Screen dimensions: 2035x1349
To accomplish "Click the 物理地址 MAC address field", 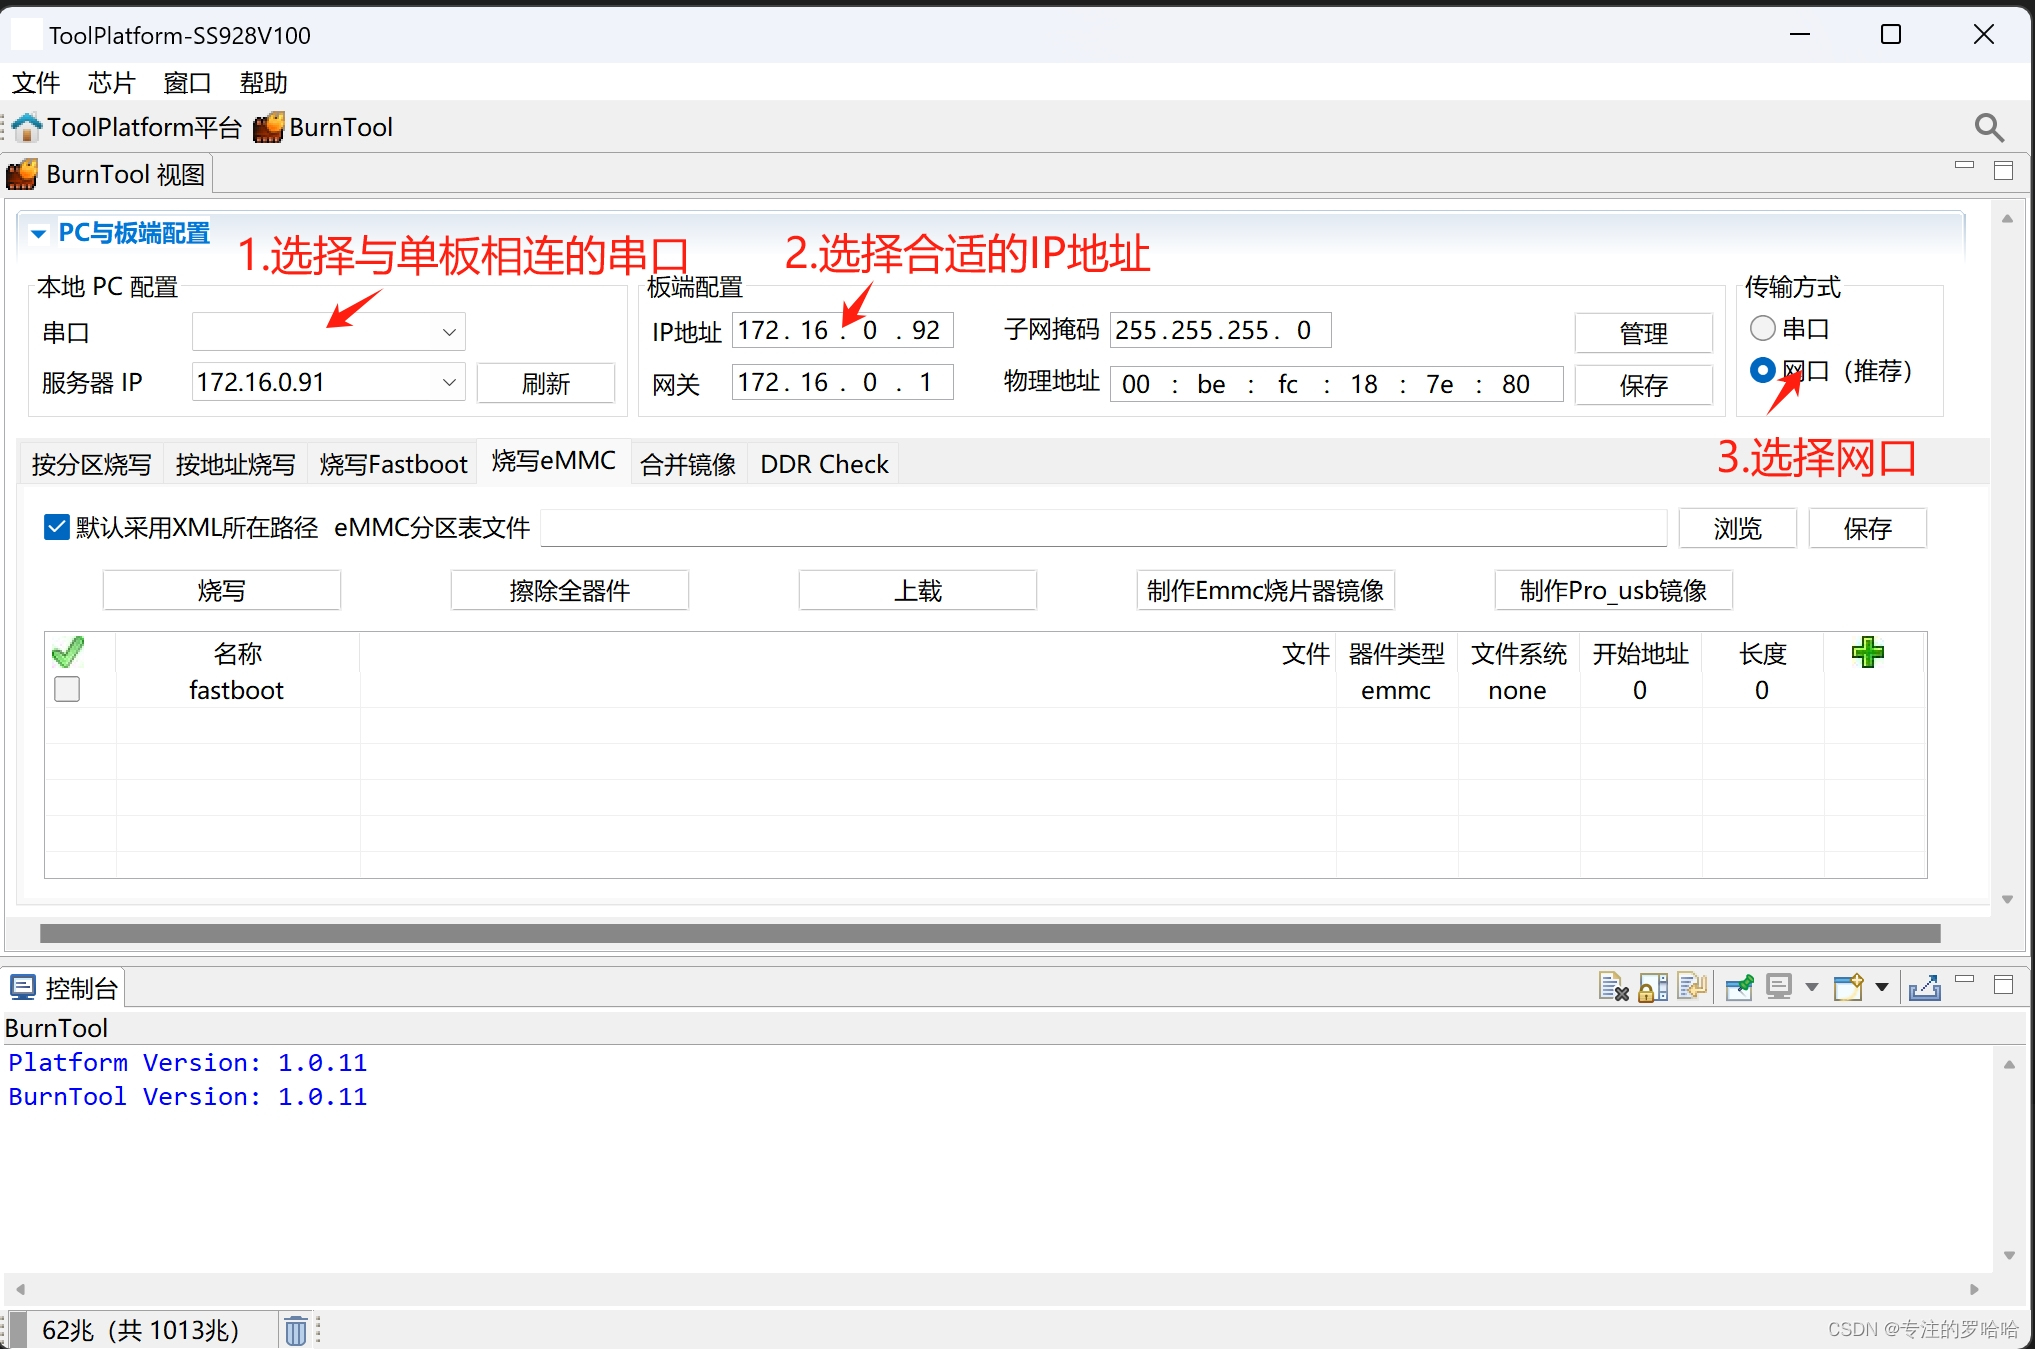I will (1336, 384).
